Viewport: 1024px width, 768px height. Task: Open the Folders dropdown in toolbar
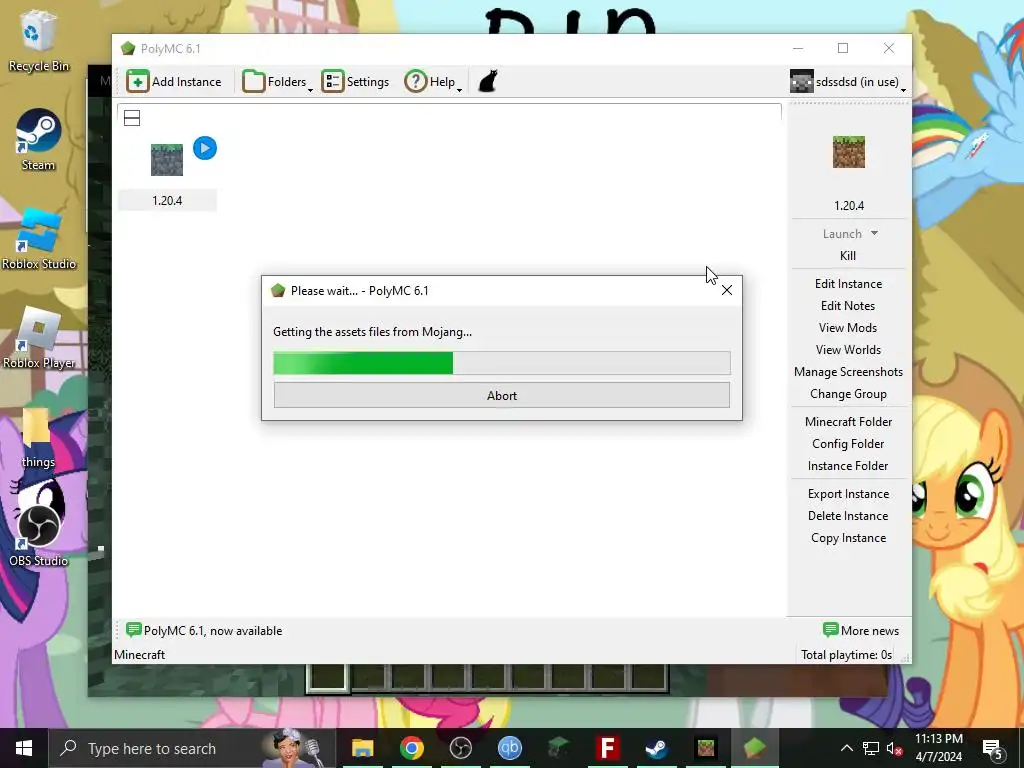[x=278, y=82]
